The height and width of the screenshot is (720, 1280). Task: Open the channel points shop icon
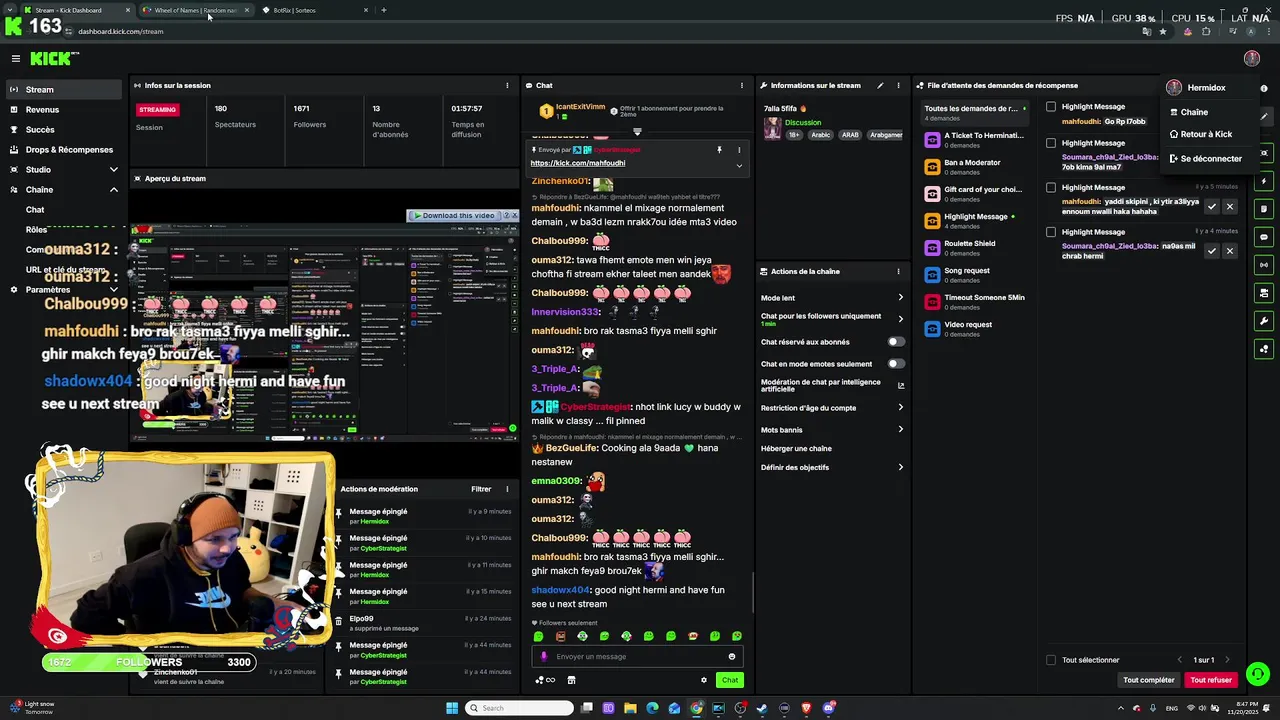pyautogui.click(x=571, y=680)
